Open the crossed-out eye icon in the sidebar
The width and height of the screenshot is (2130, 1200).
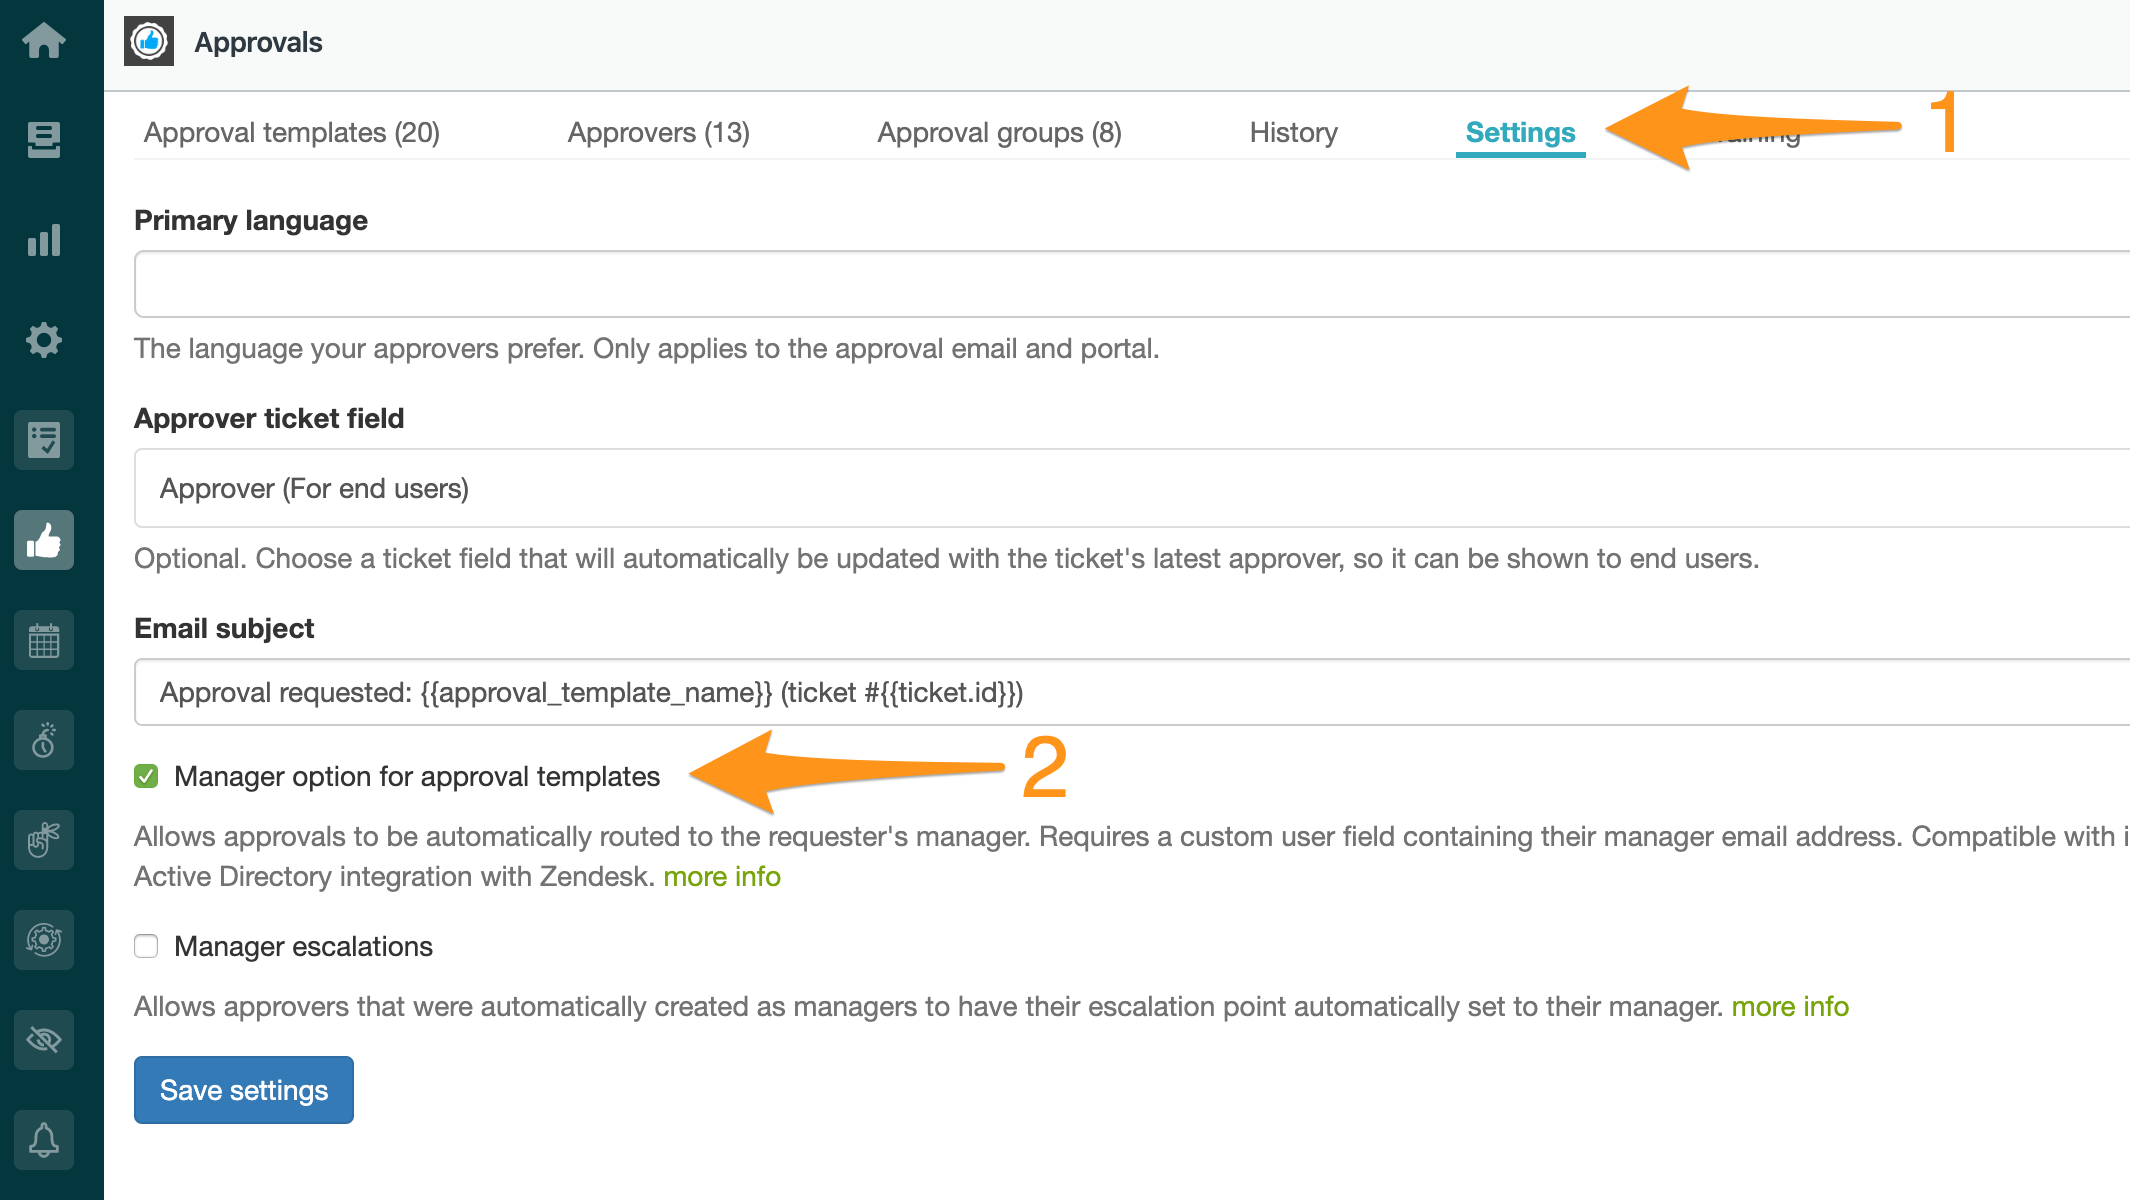tap(44, 1040)
